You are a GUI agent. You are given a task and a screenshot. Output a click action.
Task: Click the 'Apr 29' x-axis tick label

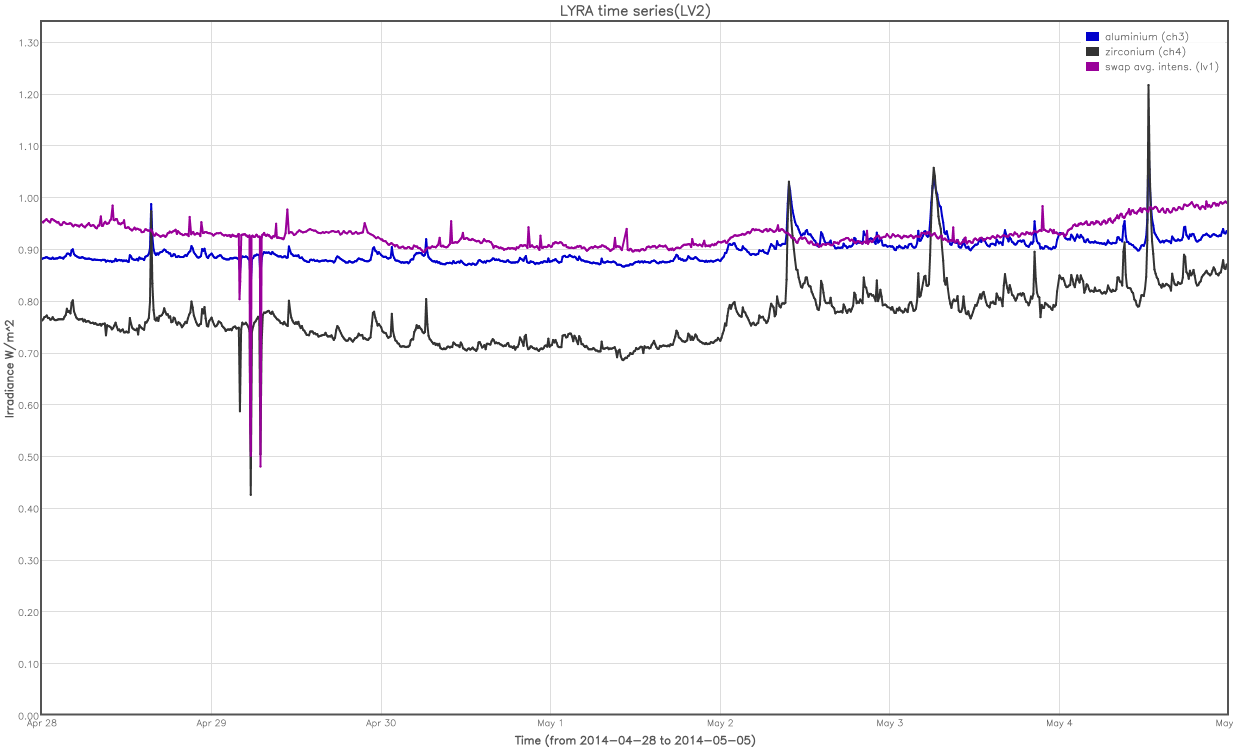coord(211,723)
